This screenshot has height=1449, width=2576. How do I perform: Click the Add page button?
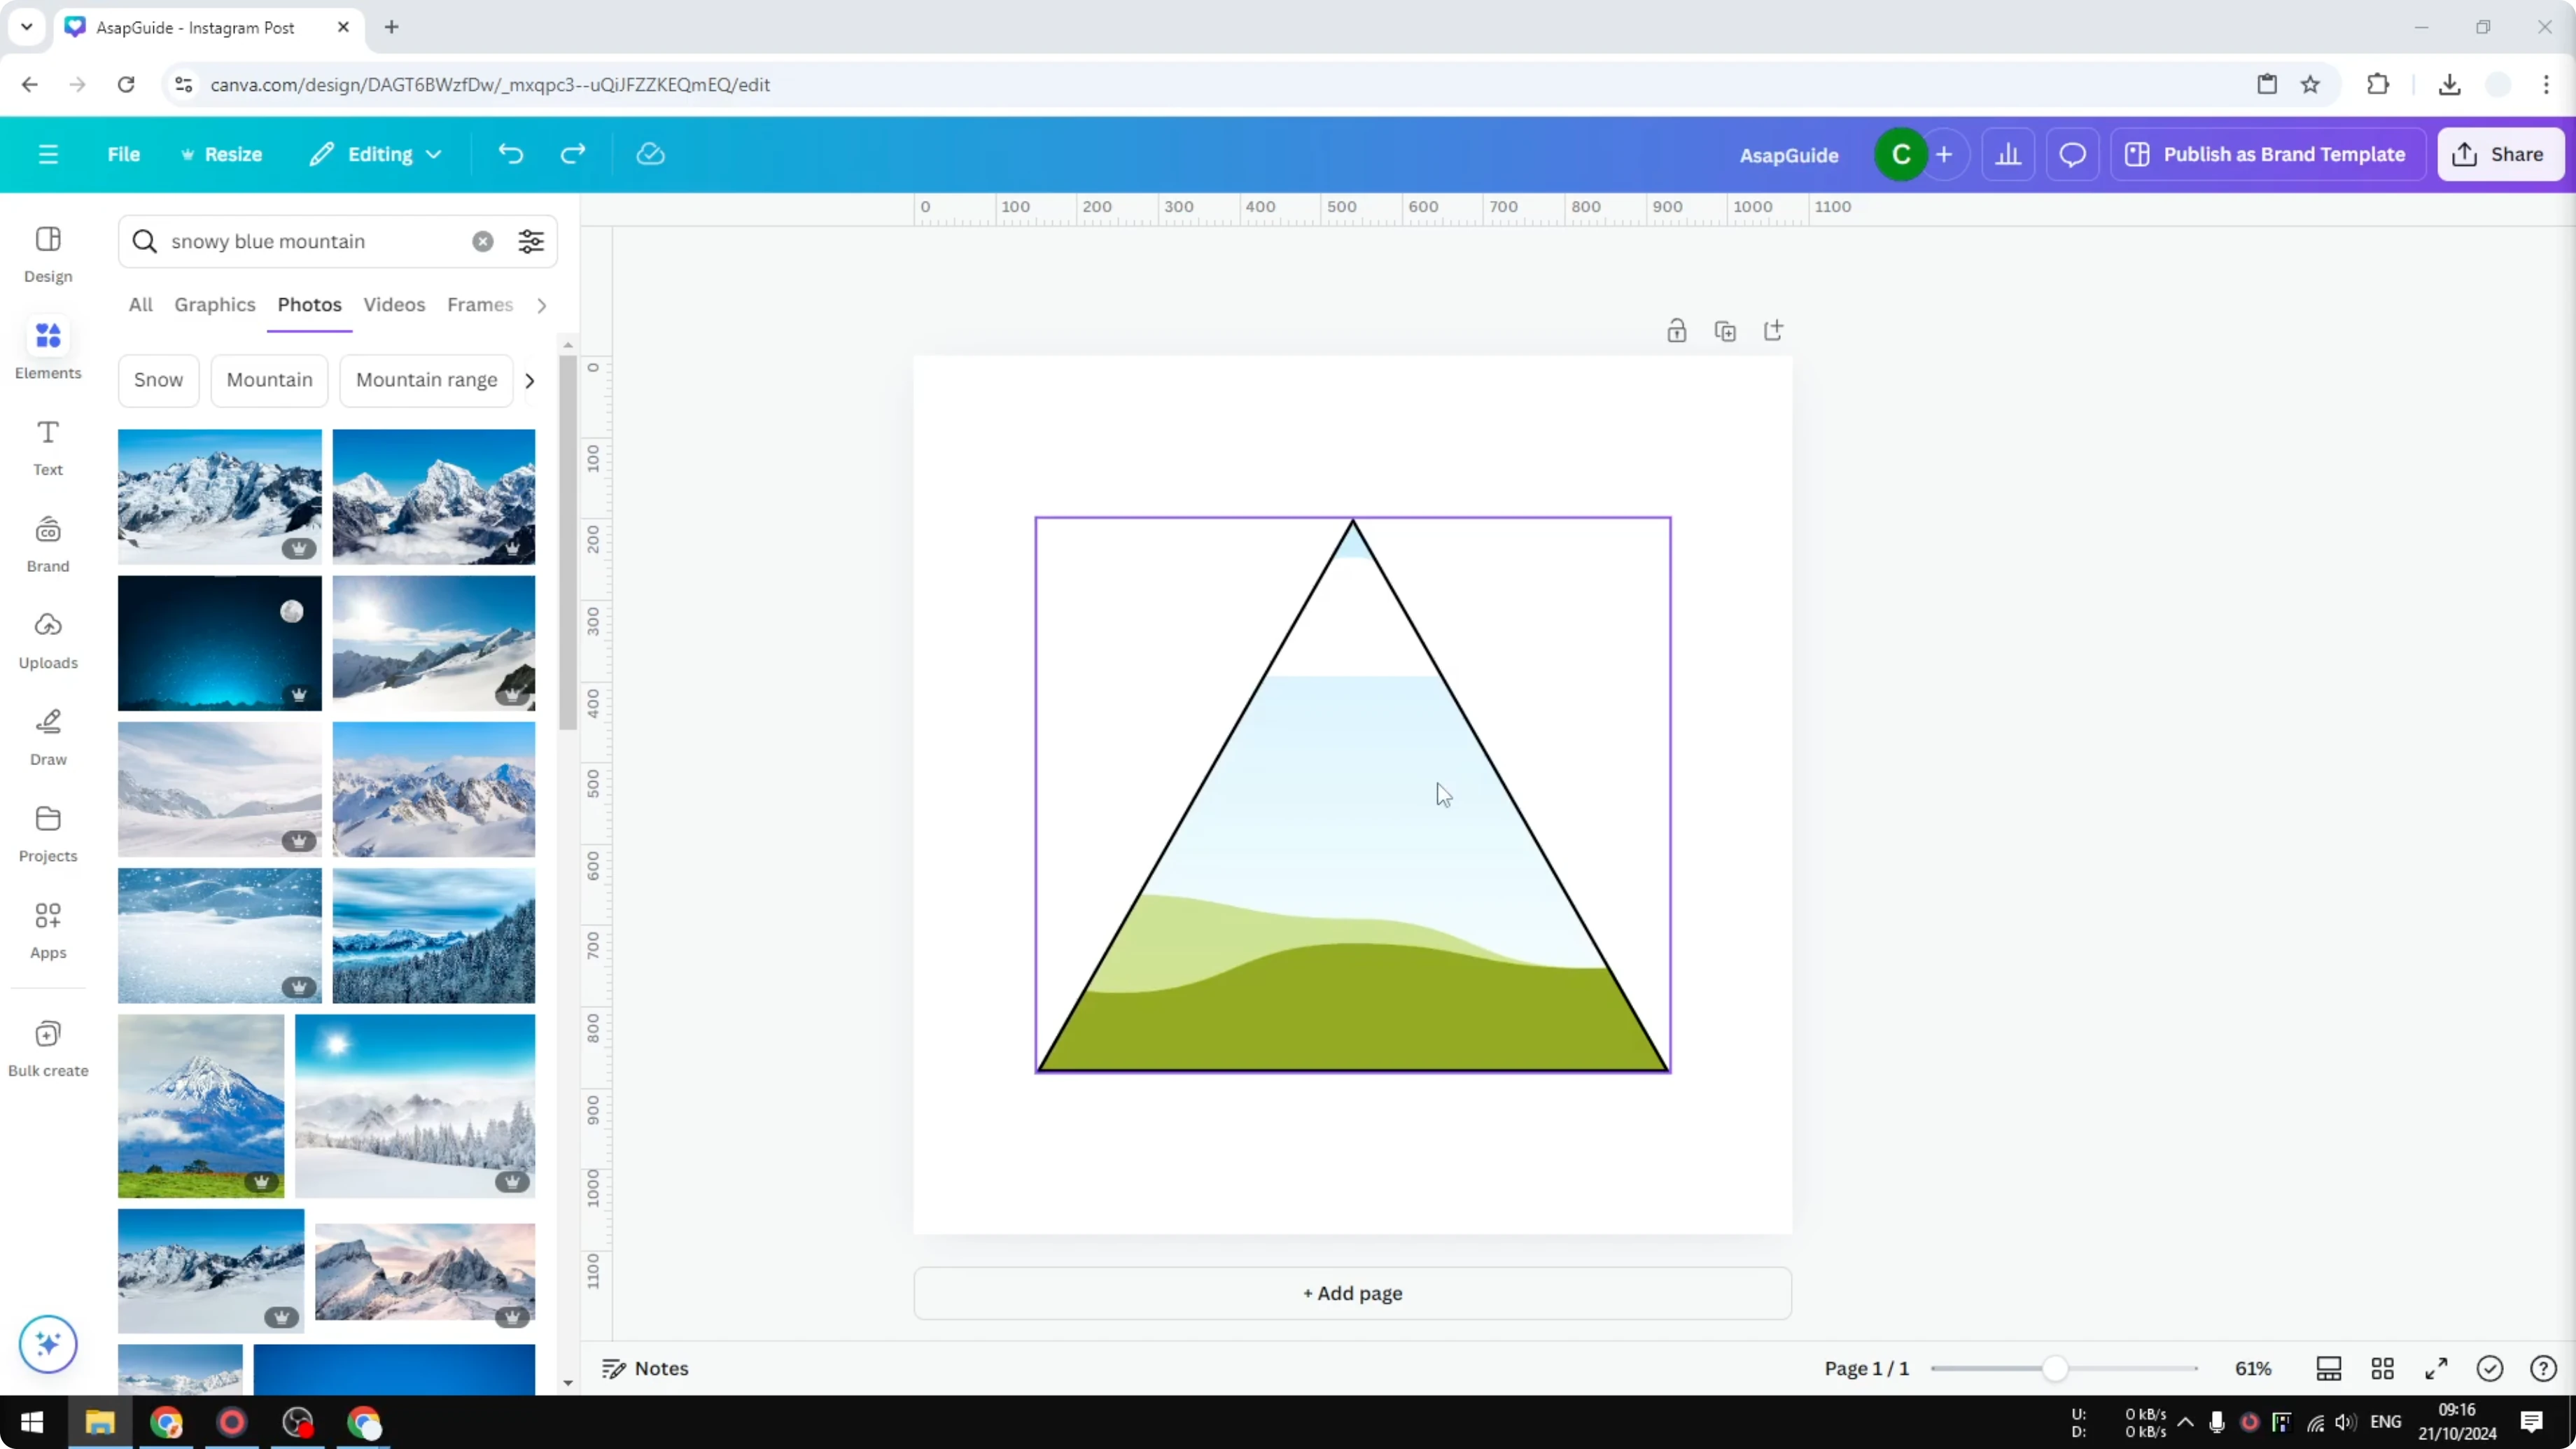1352,1293
